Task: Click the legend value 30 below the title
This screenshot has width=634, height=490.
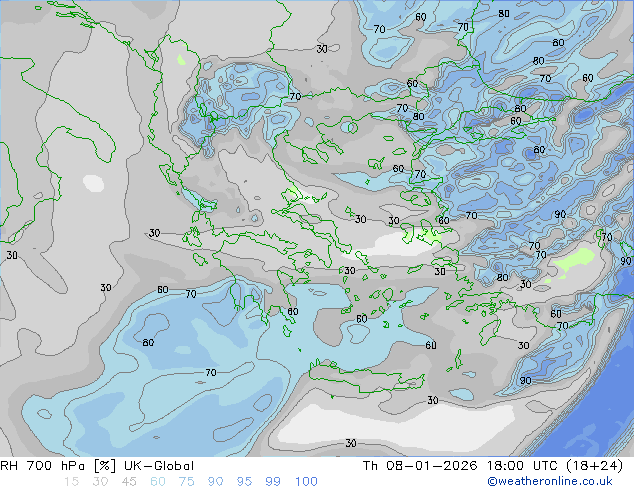Action: point(100,482)
